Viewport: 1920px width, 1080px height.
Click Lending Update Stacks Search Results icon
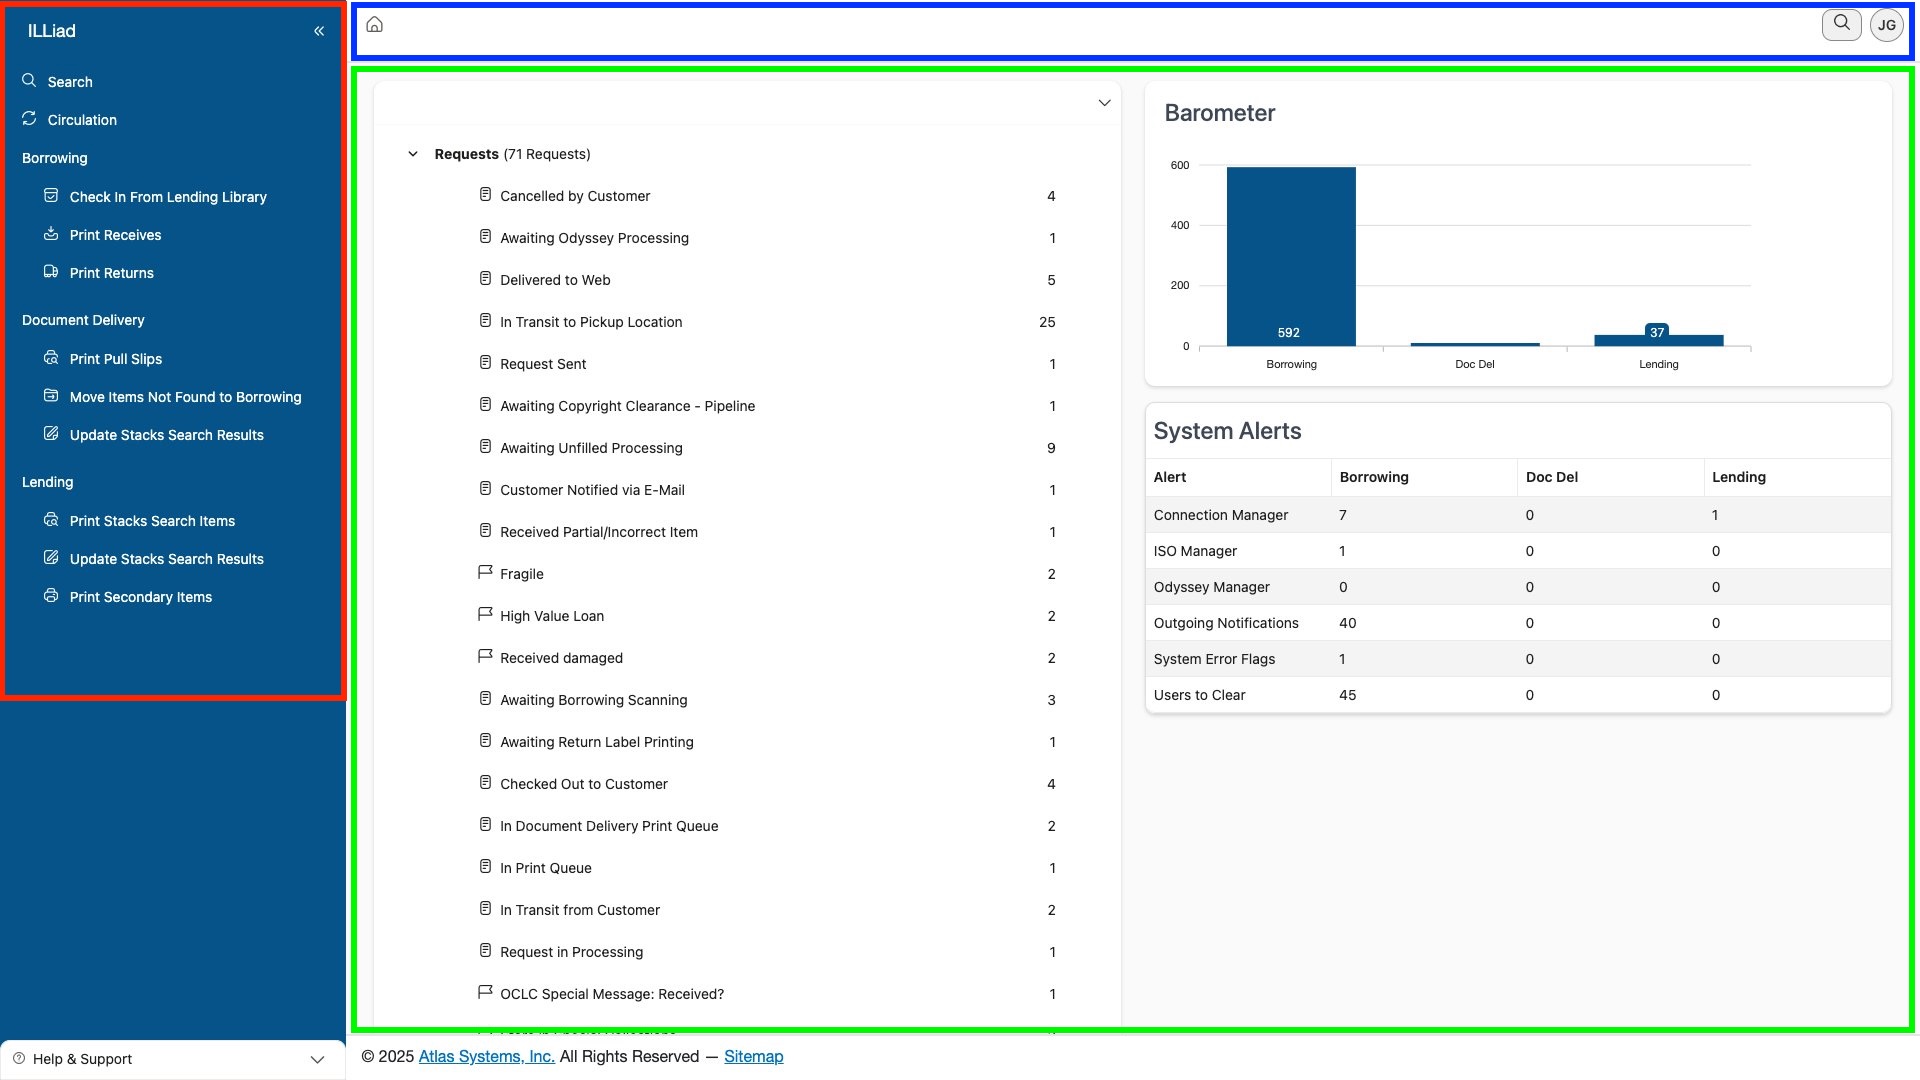(x=51, y=558)
